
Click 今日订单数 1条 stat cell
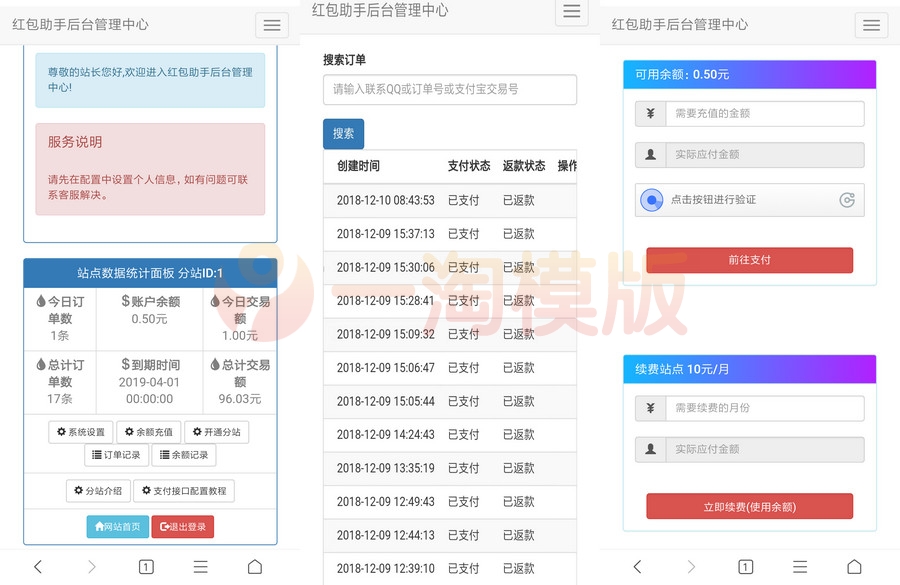(60, 319)
